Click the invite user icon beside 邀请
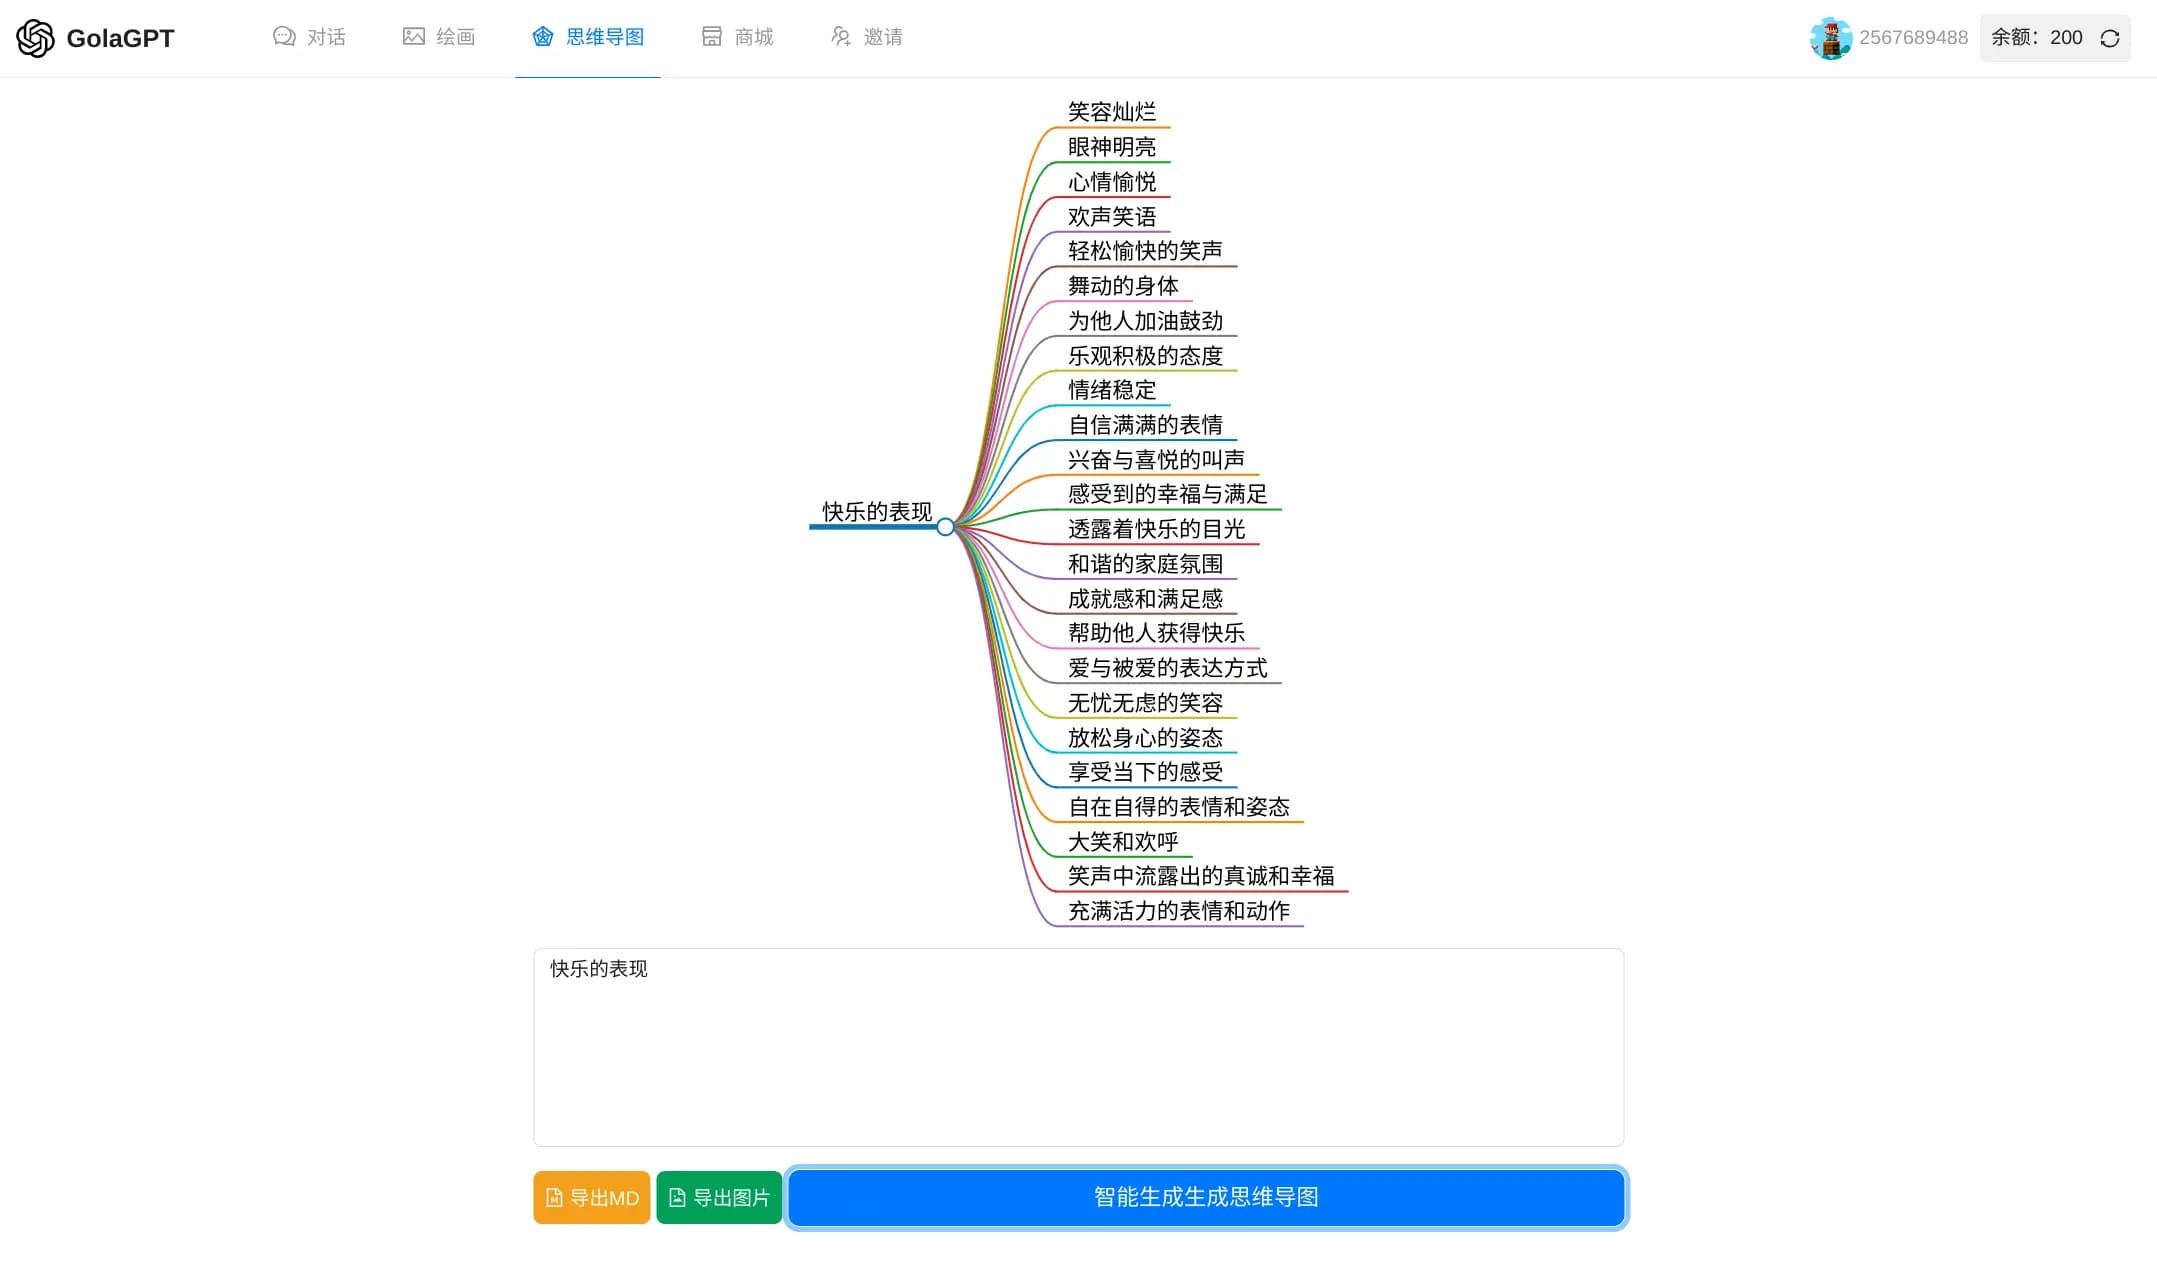Screen dimensions: 2157x1279 [840, 37]
